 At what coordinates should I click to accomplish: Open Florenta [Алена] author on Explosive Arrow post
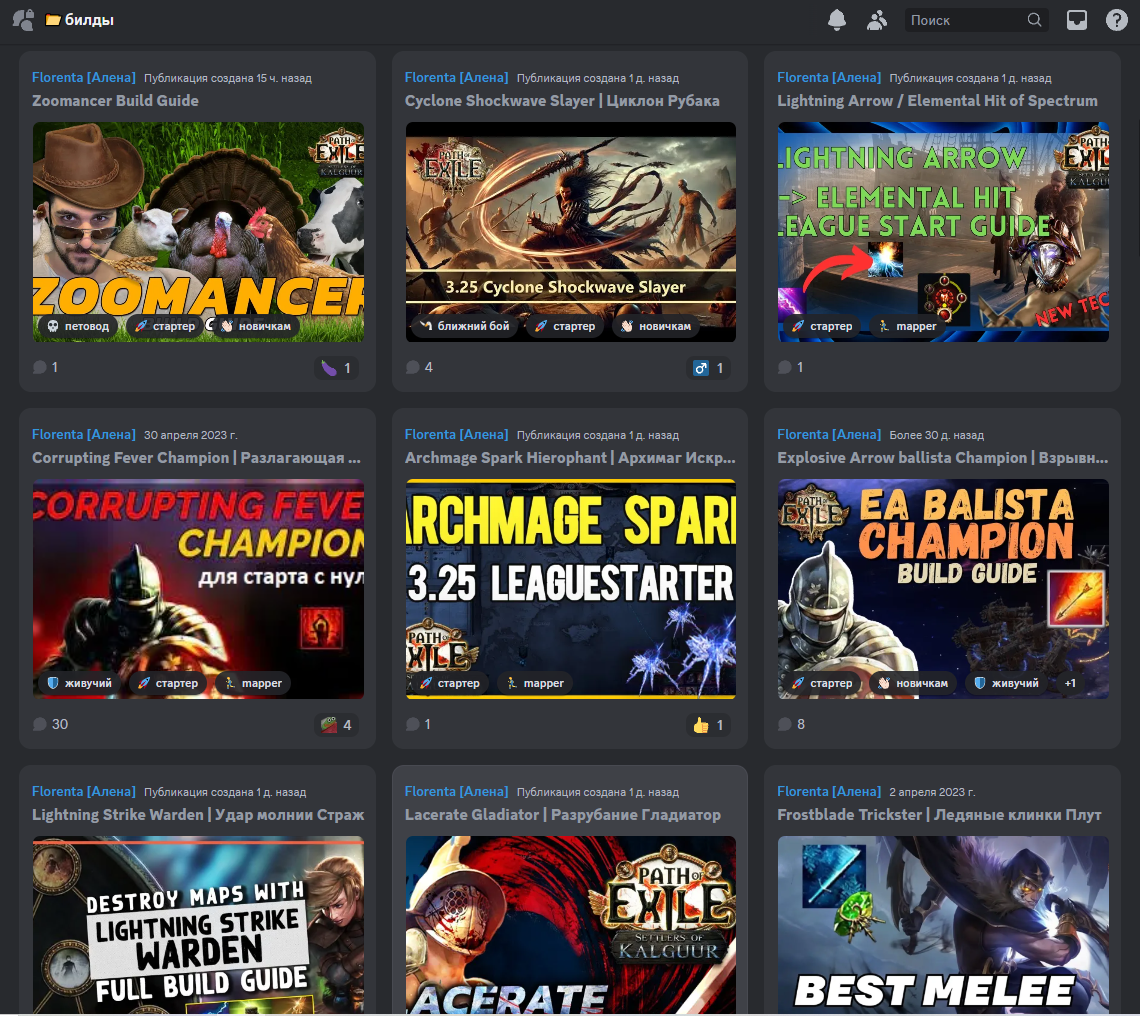pyautogui.click(x=829, y=434)
